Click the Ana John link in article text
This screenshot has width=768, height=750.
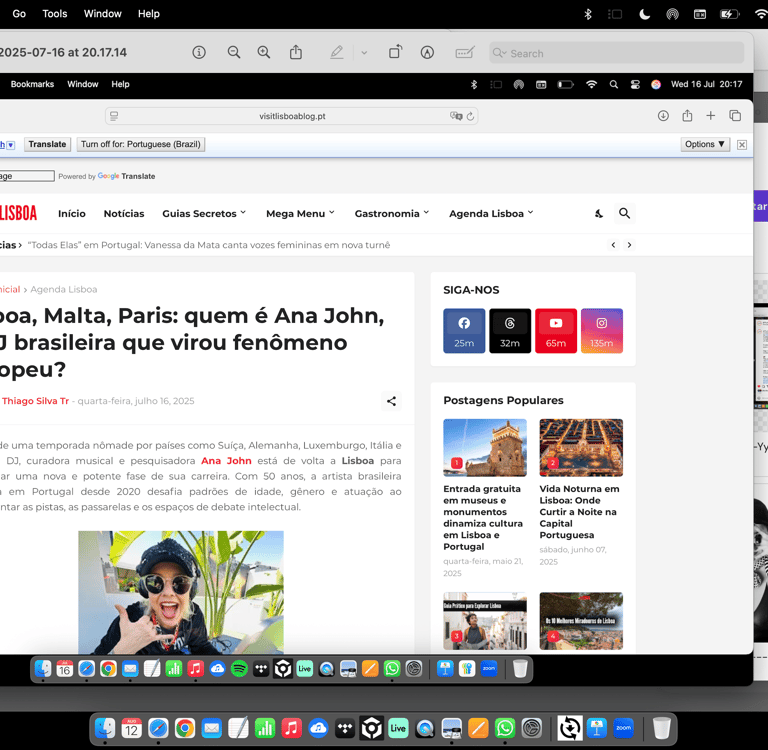point(226,461)
